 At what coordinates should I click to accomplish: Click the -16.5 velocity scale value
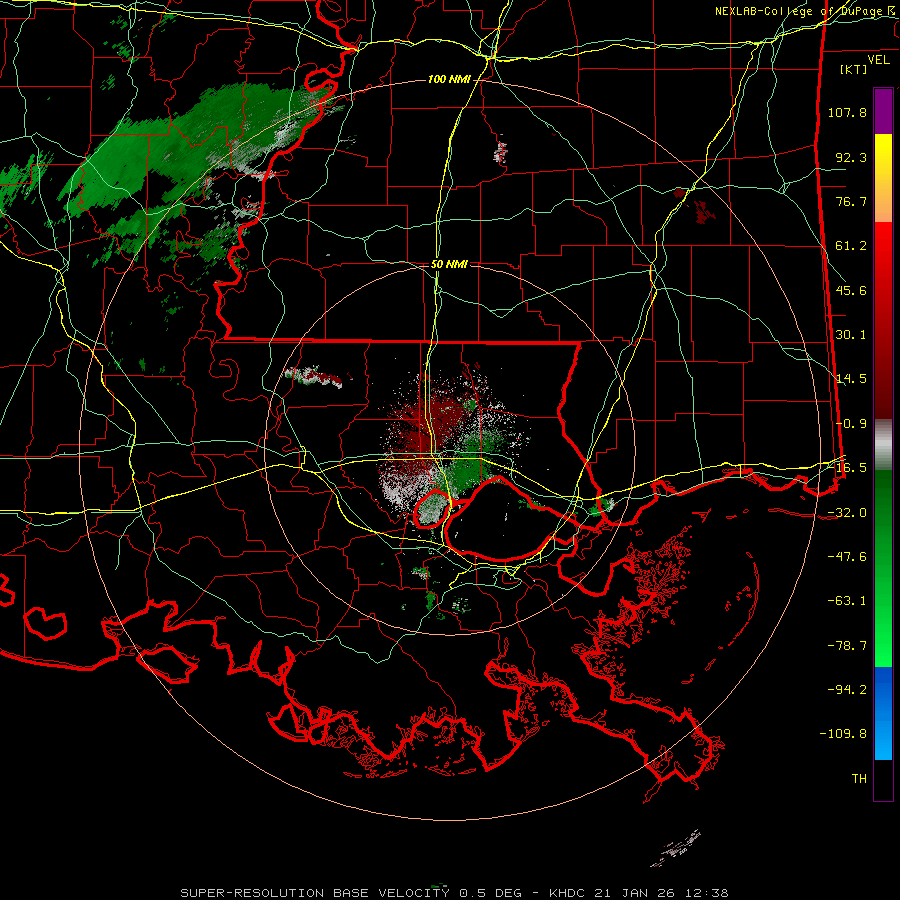point(849,468)
